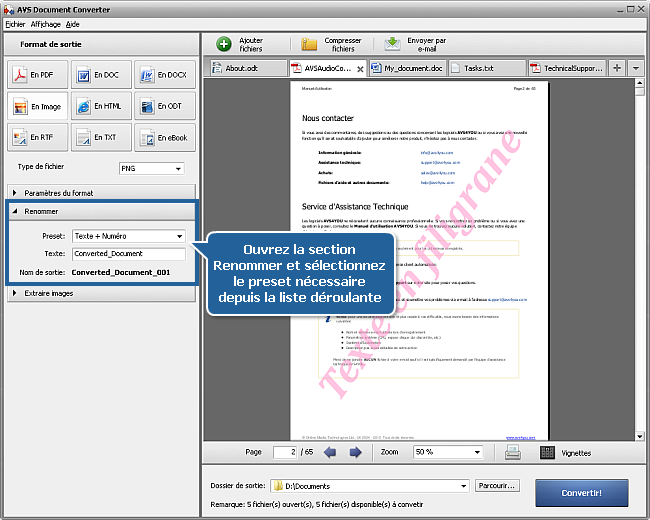Click the green Ajouter fichiers plus icon

click(224, 44)
